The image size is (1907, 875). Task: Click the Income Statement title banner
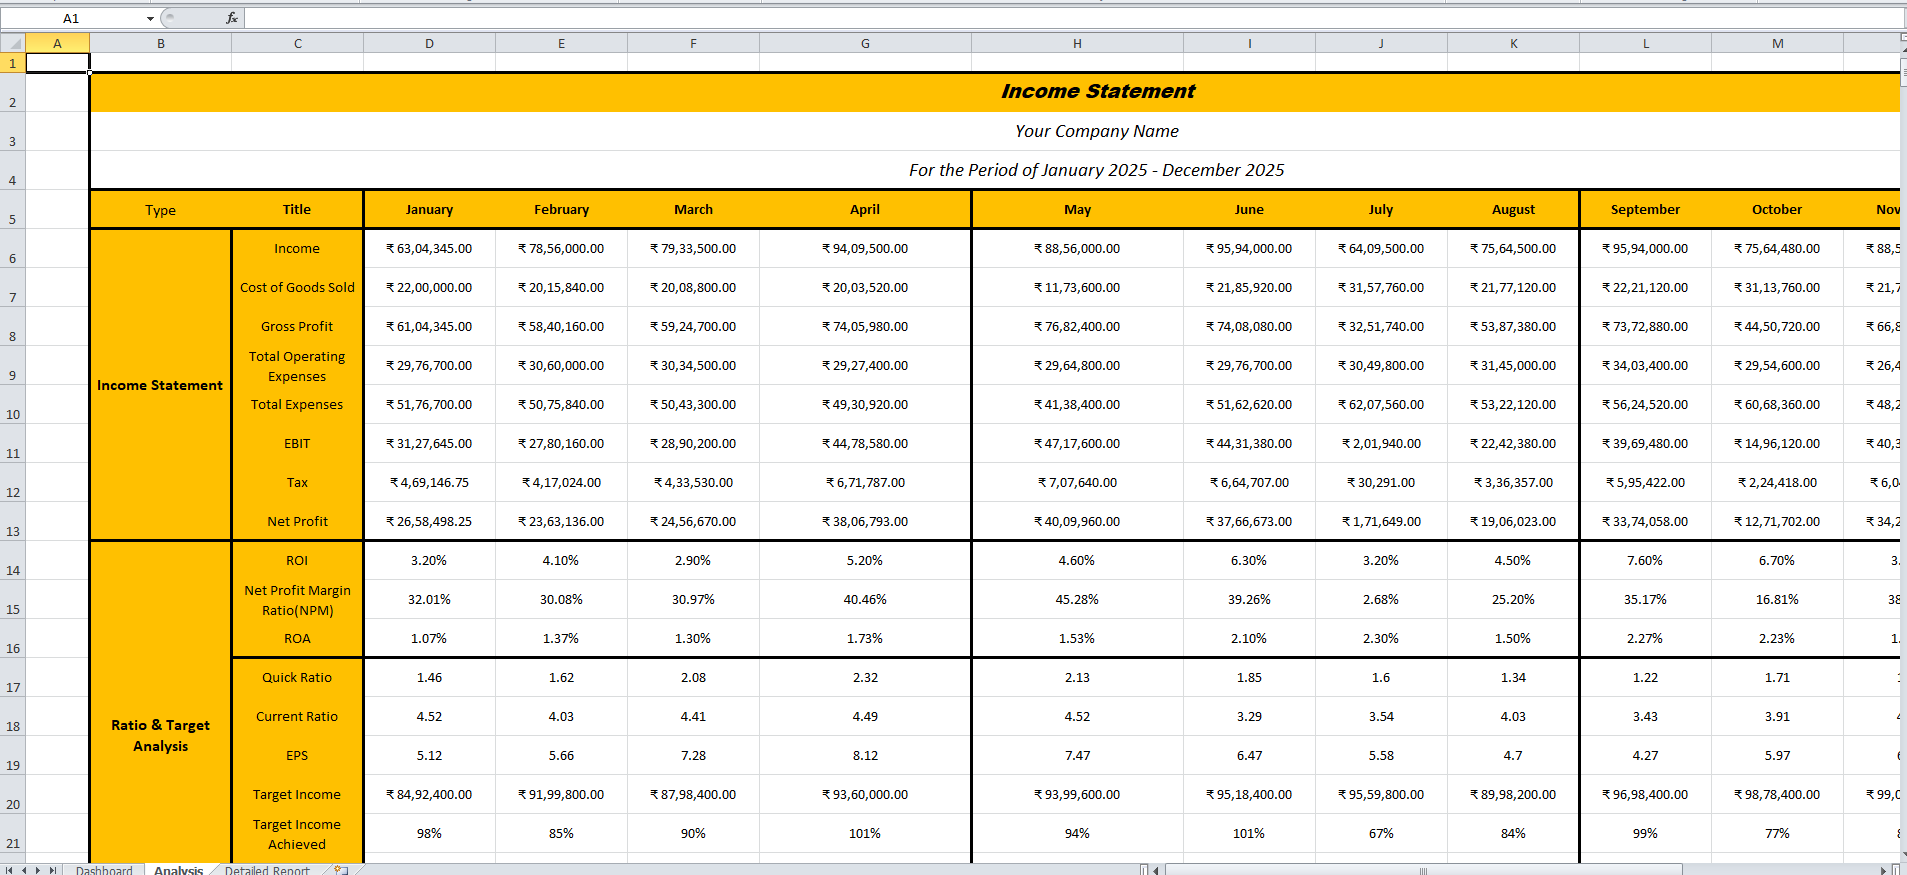995,91
